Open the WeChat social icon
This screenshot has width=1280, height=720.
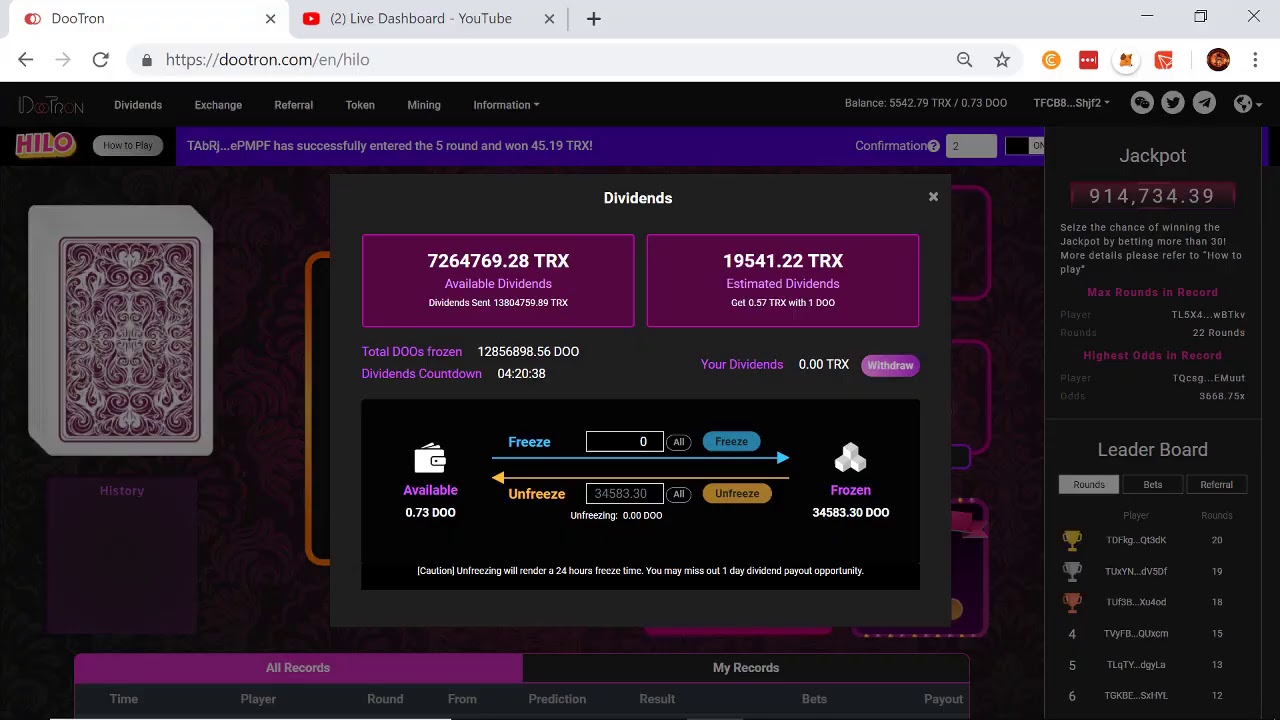pos(1142,103)
